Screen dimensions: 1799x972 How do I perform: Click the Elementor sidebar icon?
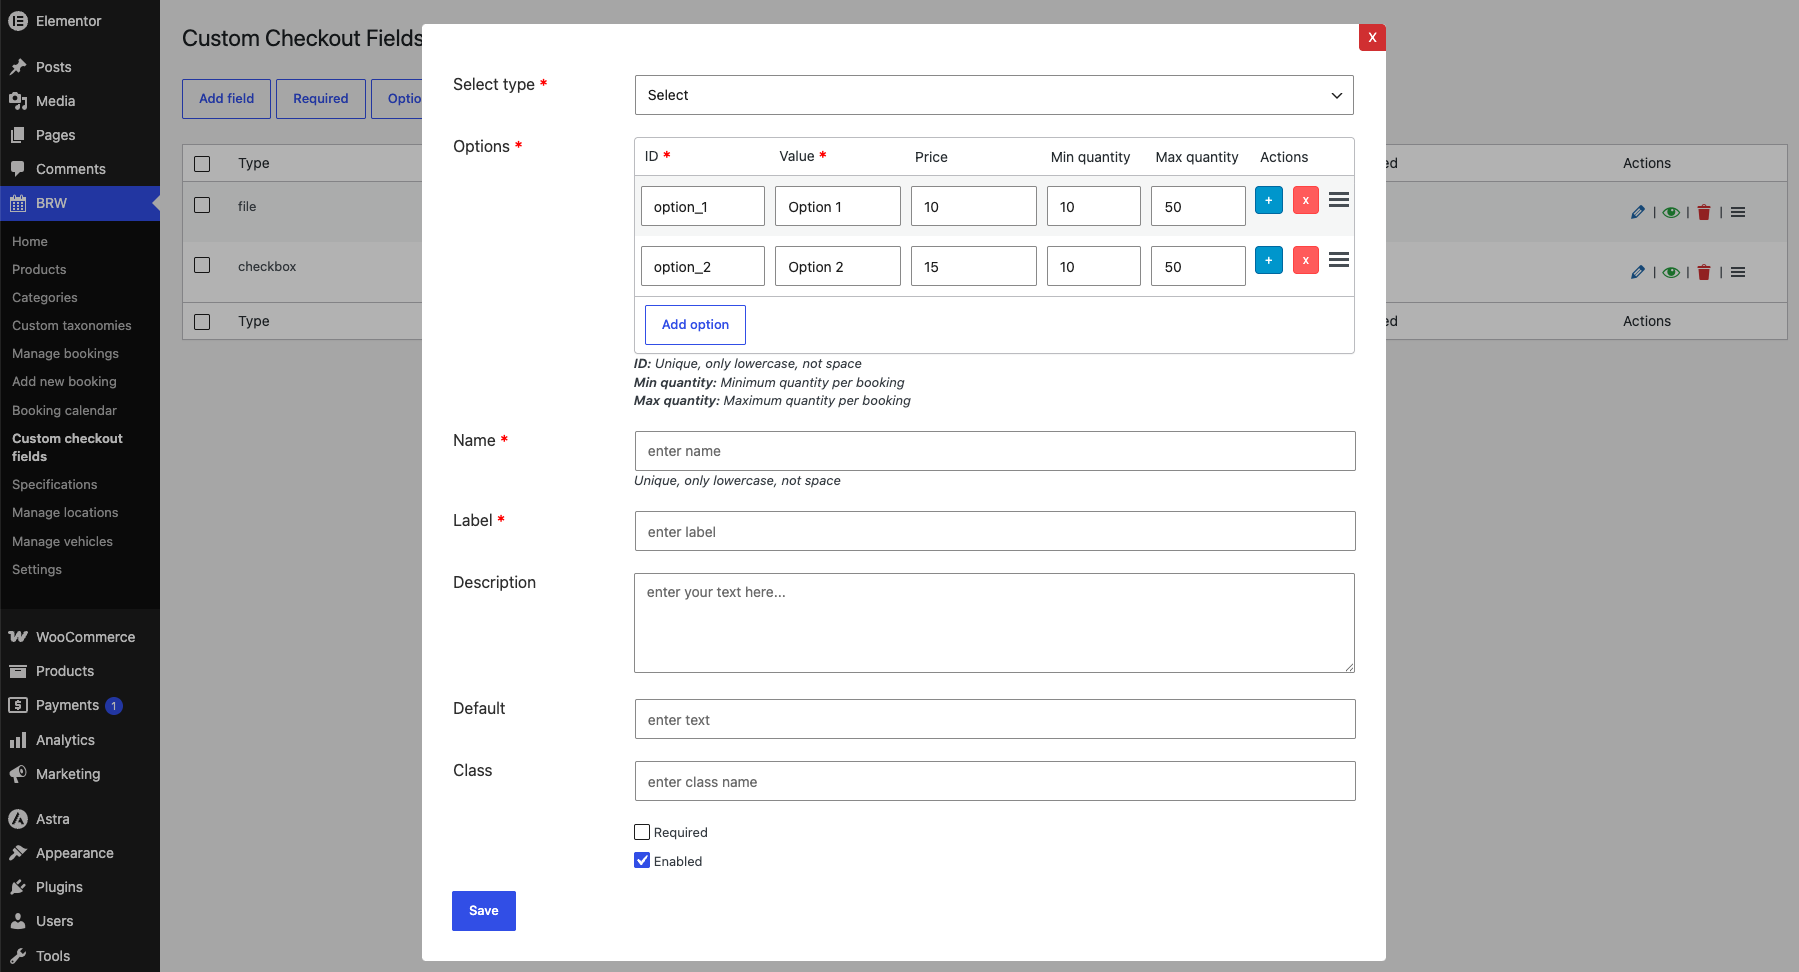[18, 21]
